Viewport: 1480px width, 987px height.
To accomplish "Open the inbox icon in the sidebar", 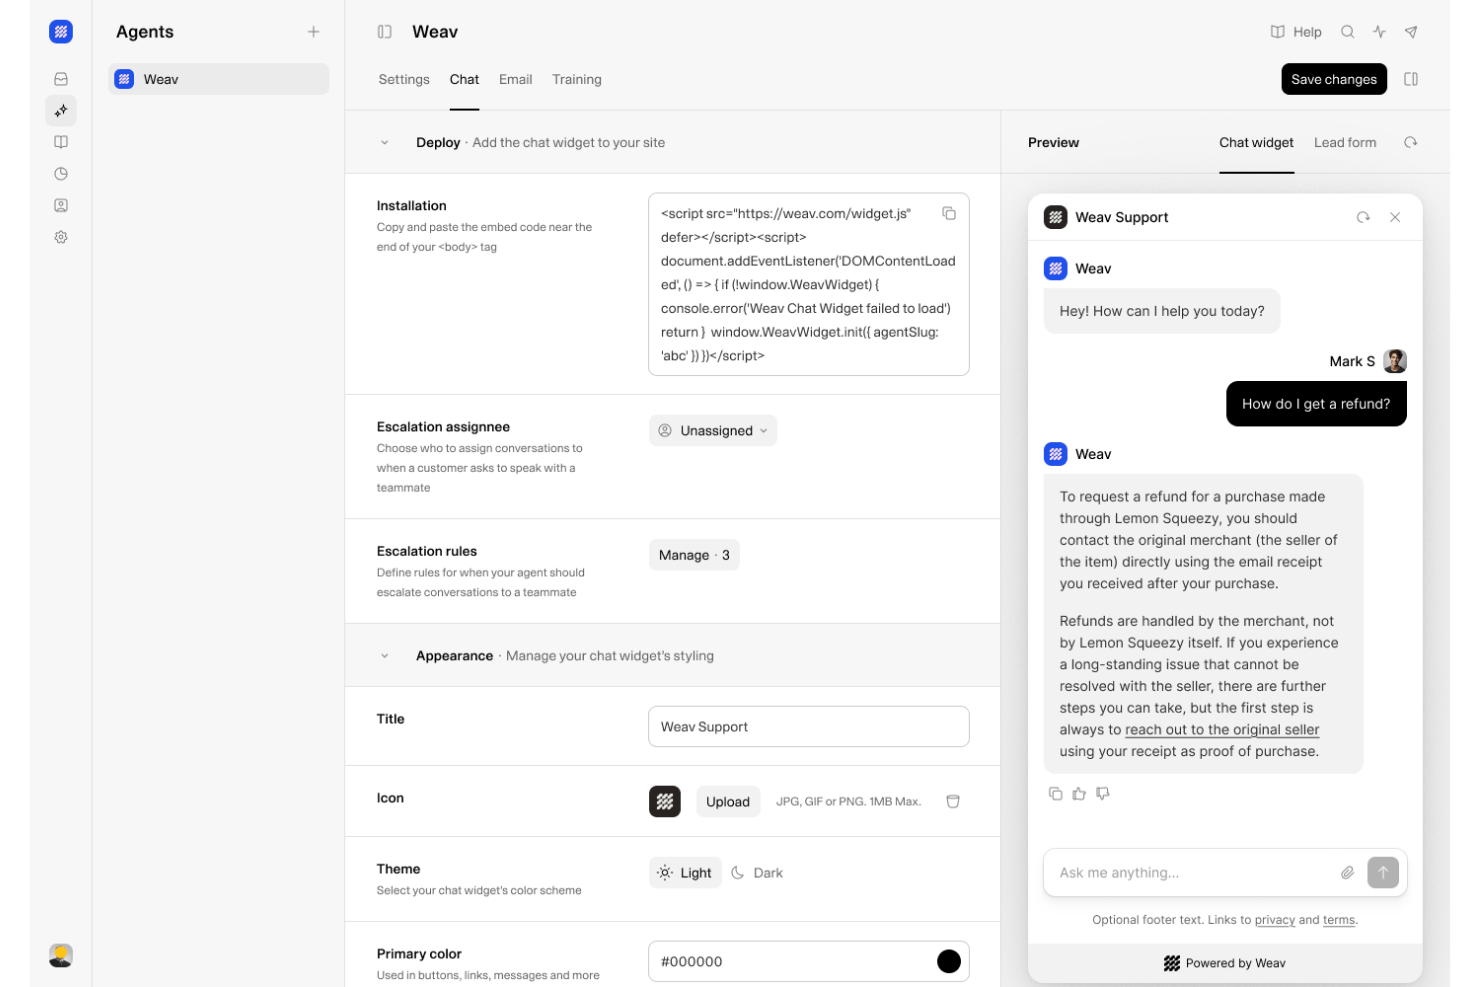I will tap(61, 79).
